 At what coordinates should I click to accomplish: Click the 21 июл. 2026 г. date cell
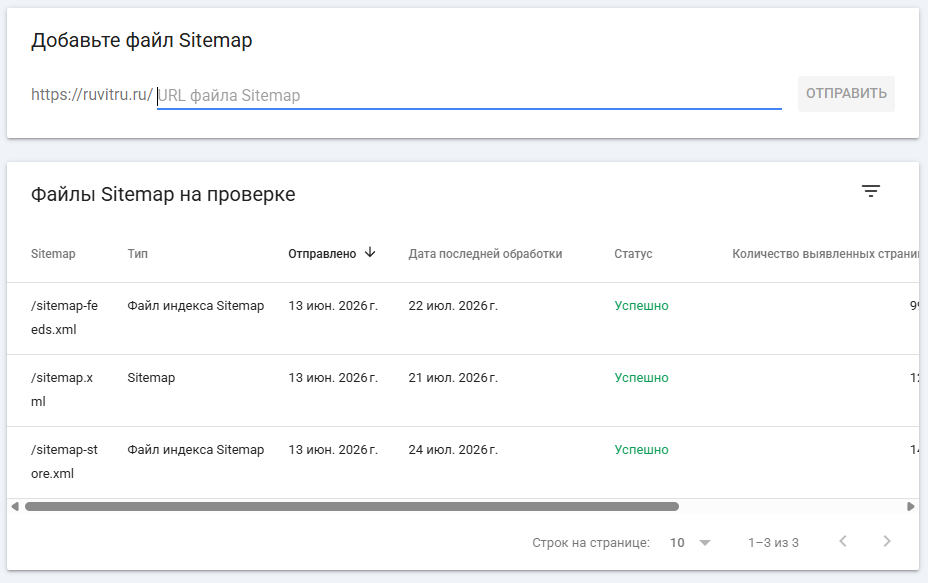pyautogui.click(x=453, y=378)
